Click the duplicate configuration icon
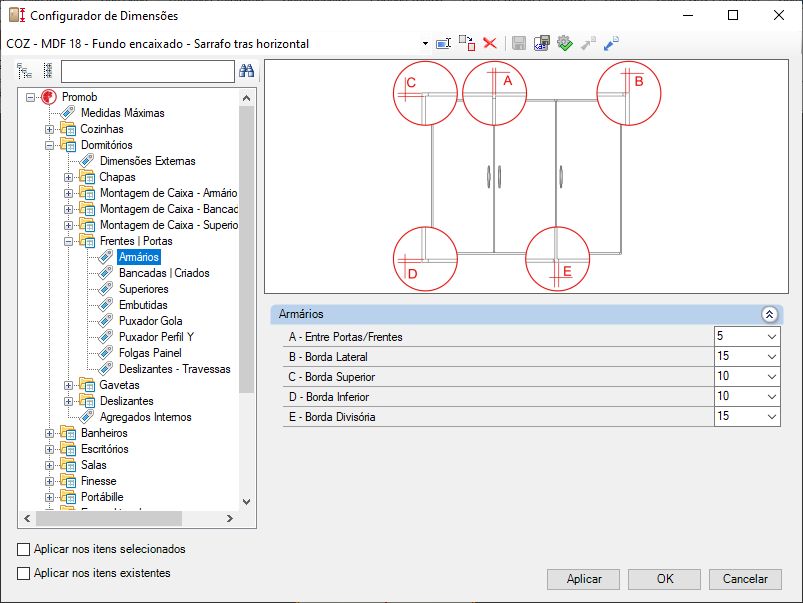Image resolution: width=803 pixels, height=603 pixels. (467, 43)
